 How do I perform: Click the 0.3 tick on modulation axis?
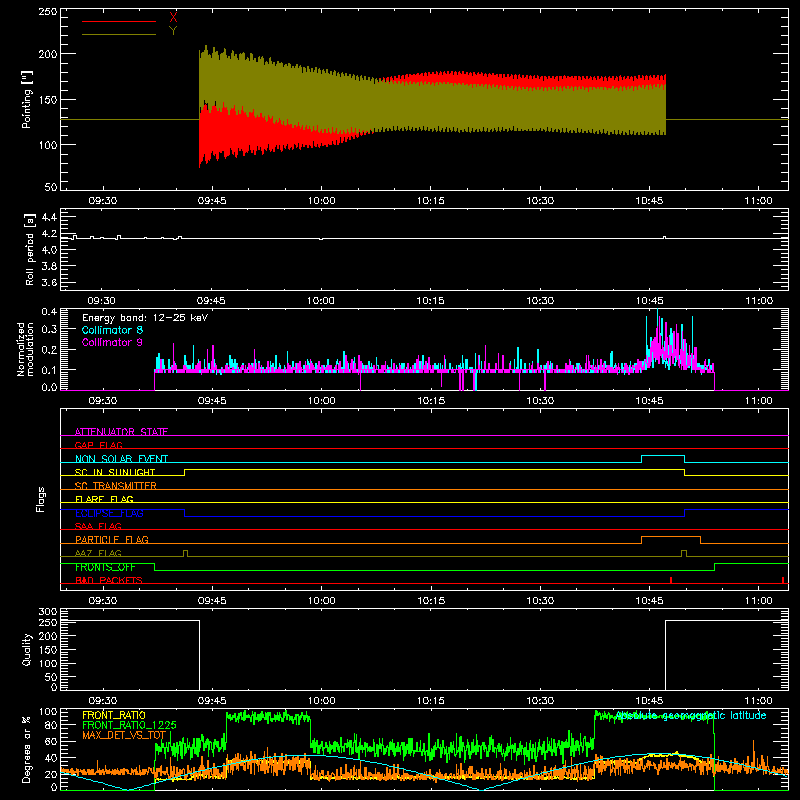coord(49,329)
